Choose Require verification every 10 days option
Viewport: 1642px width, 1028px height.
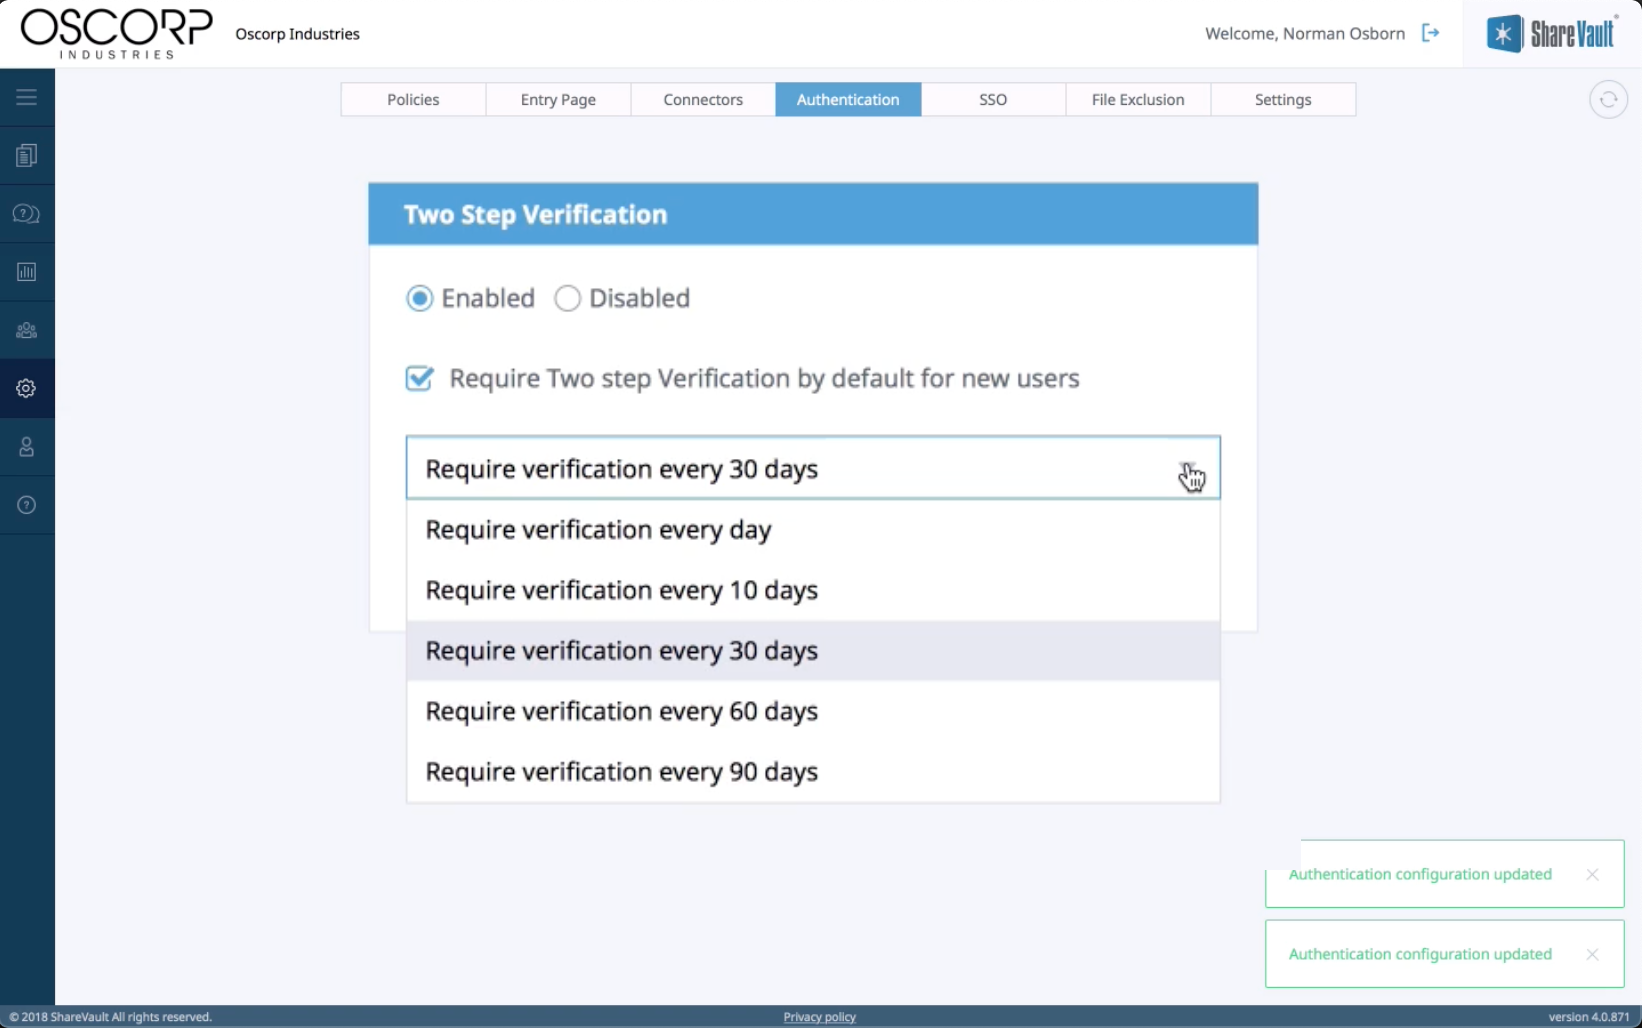(813, 590)
